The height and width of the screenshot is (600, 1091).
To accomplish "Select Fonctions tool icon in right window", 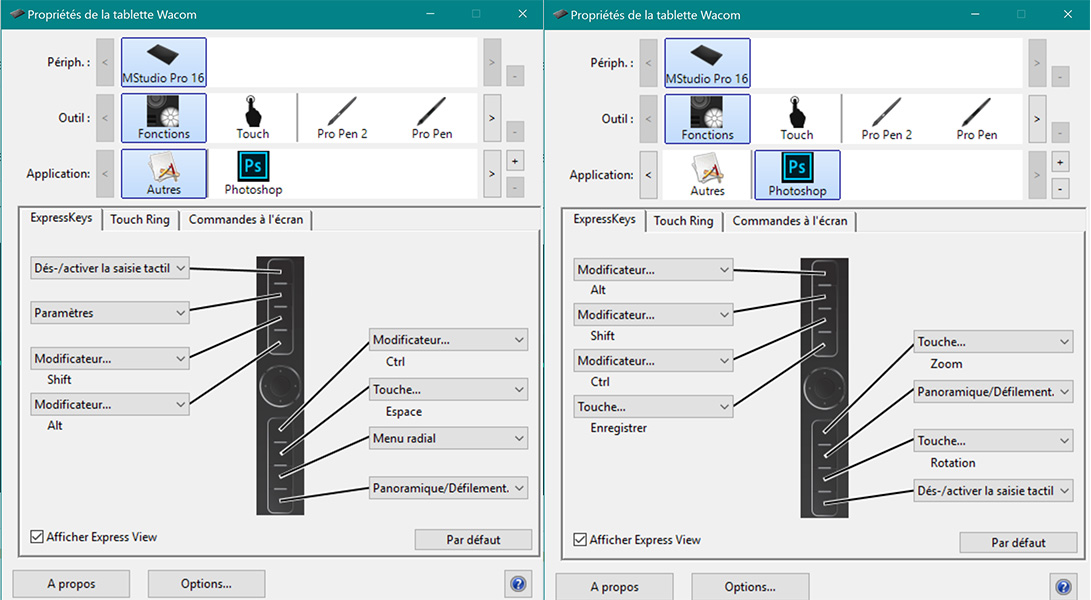I will point(707,119).
